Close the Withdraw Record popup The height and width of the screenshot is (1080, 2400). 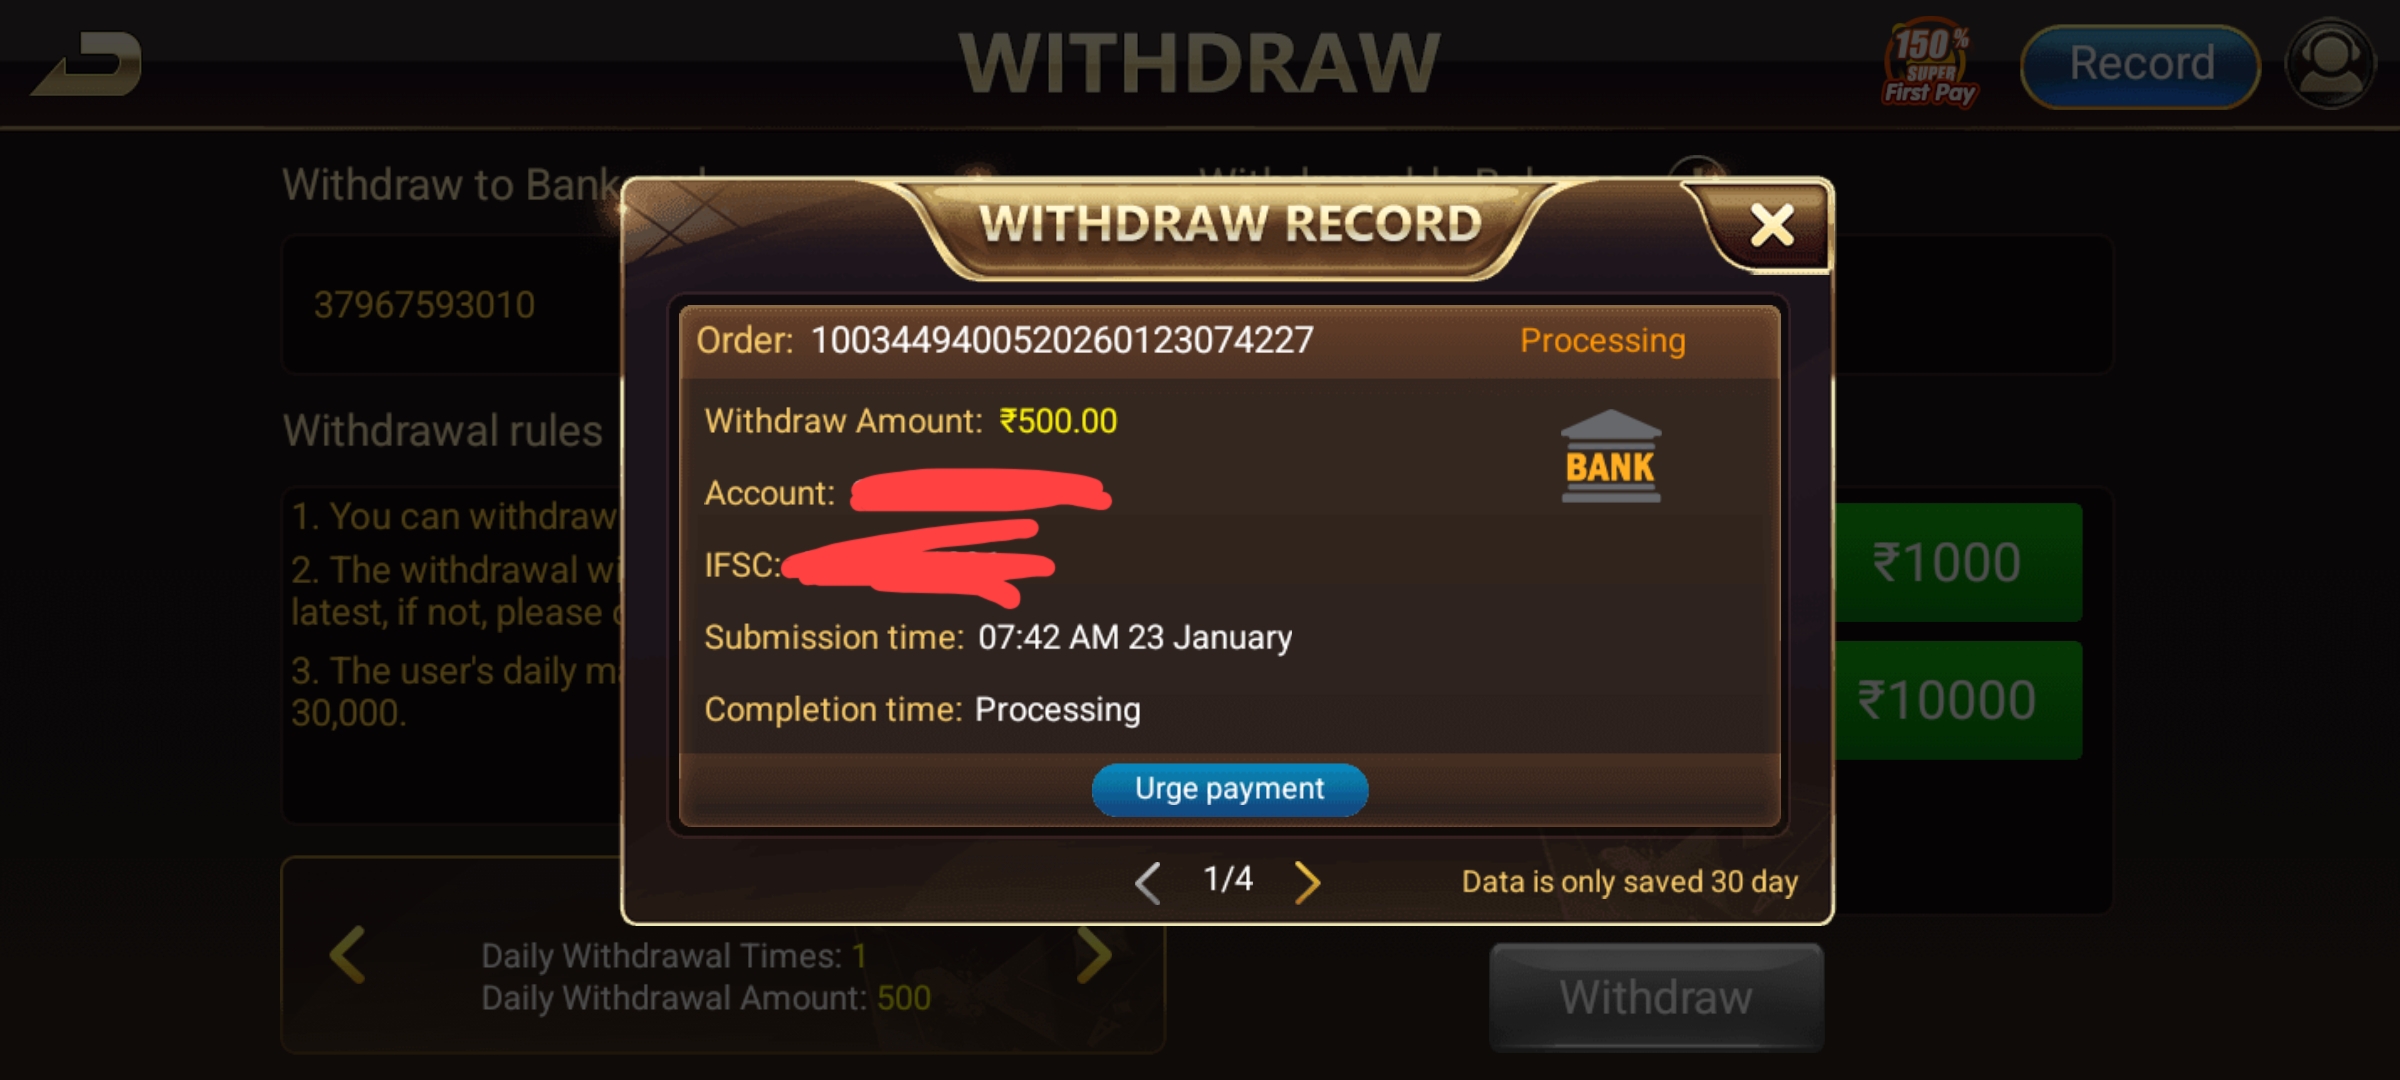pos(1772,225)
